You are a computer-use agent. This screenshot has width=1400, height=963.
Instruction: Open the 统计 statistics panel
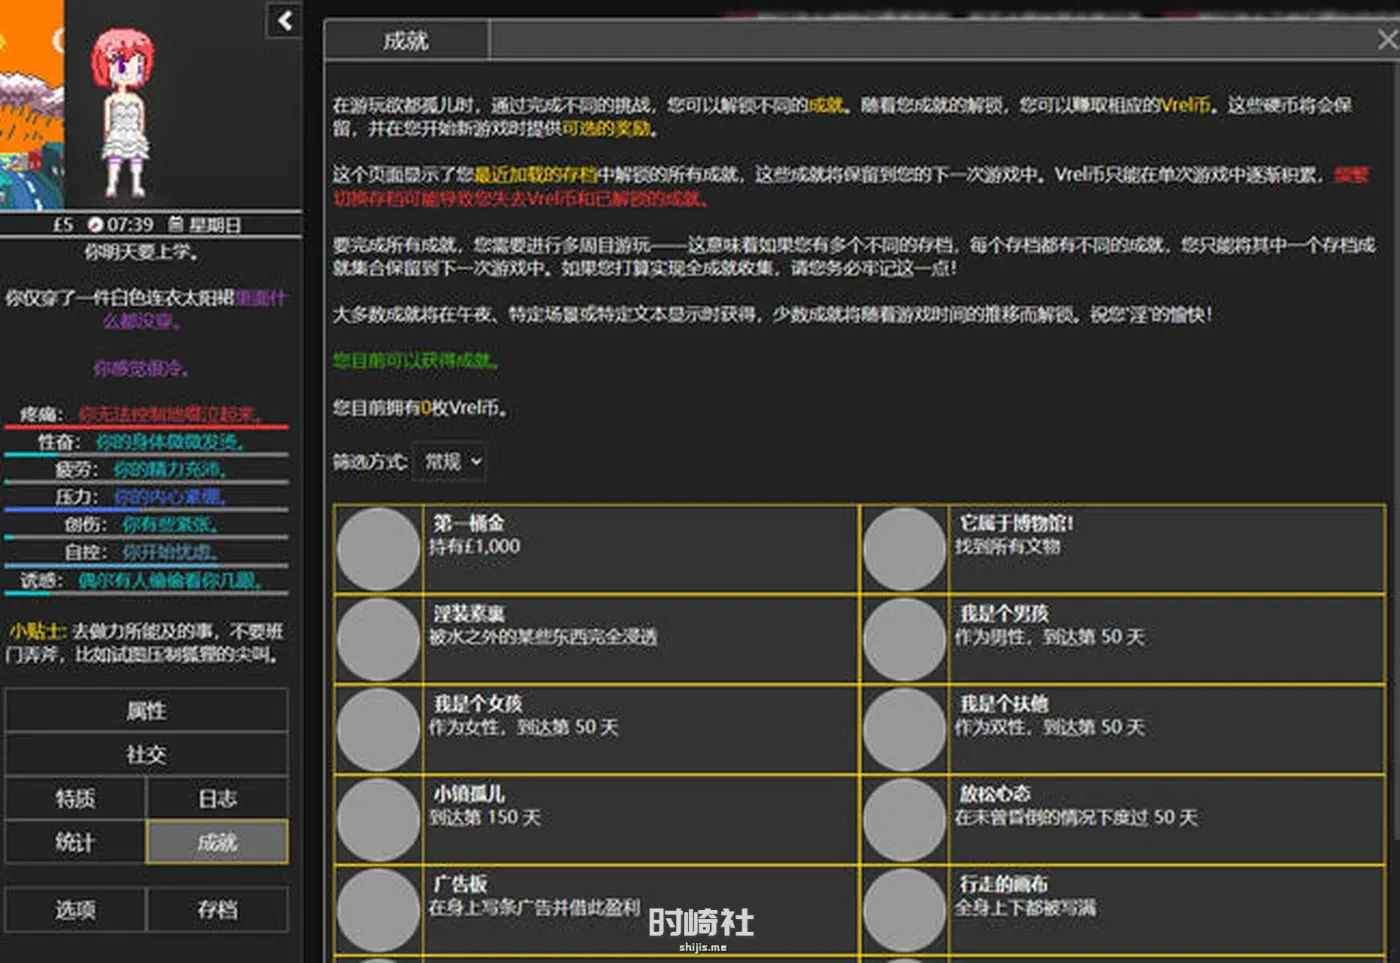point(75,843)
